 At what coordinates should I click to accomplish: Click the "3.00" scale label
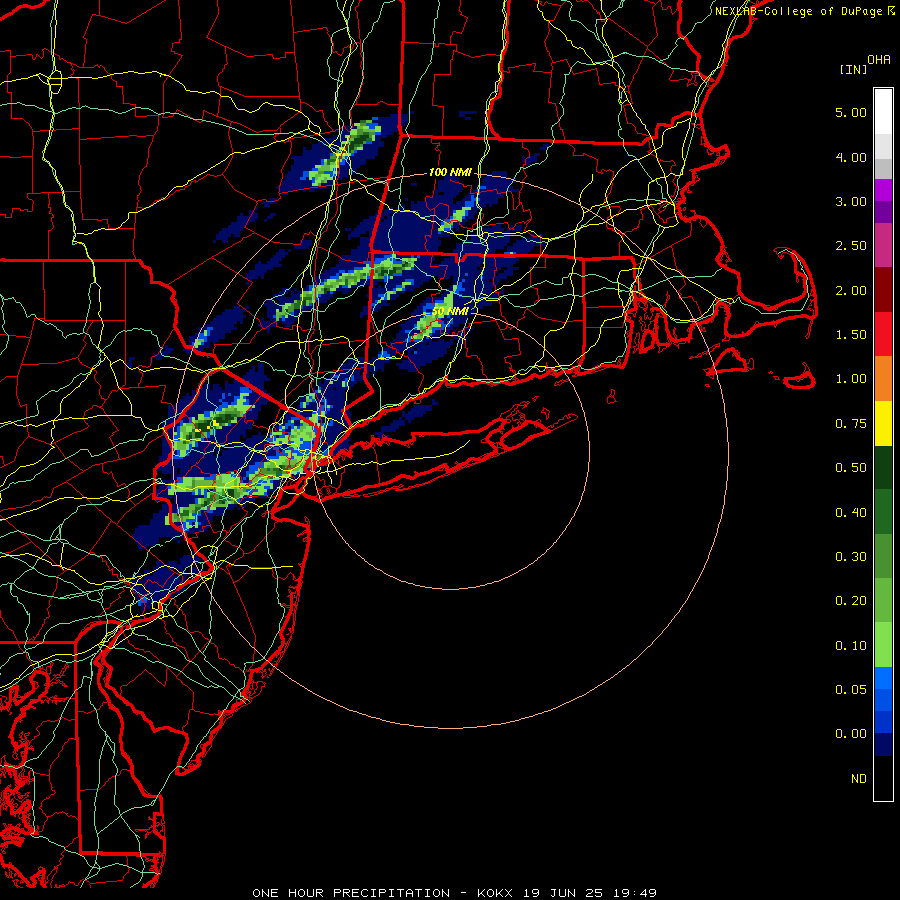click(851, 201)
